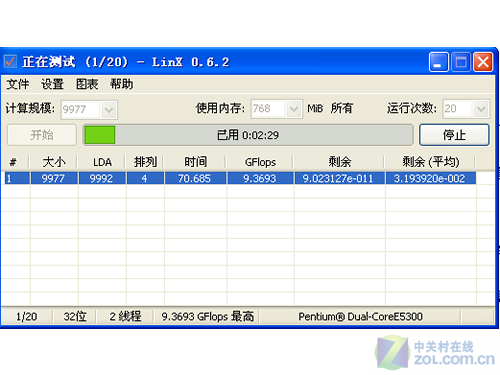
Task: Click the 剩余 column header
Action: click(339, 162)
